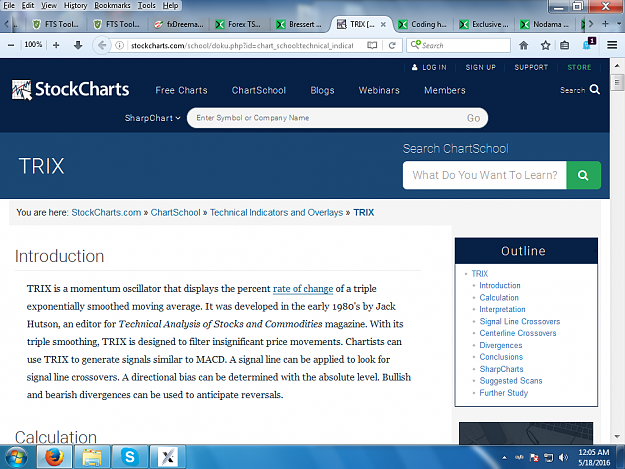Switch to the Exclusive tab
Screen dimensions: 625x469
tap(484, 24)
